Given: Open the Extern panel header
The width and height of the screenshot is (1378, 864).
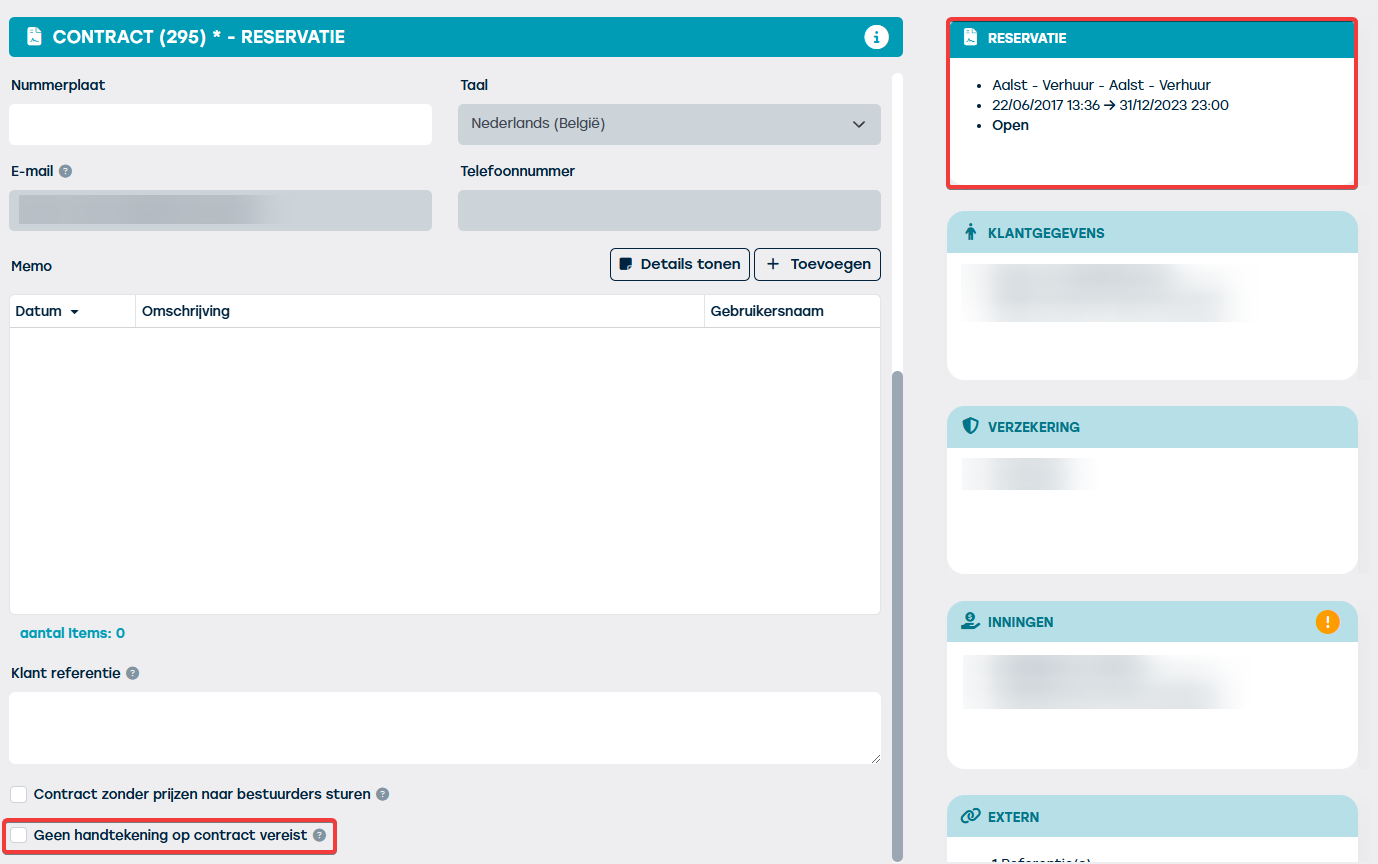Looking at the screenshot, I should click(x=1152, y=817).
